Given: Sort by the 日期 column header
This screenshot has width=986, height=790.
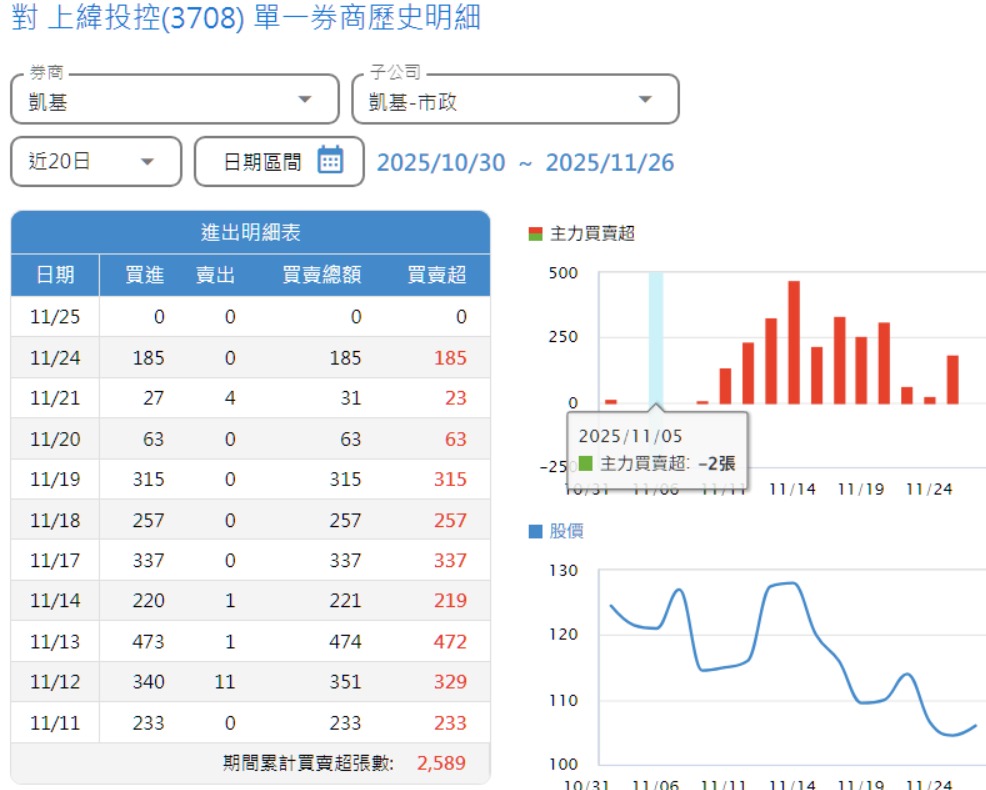Looking at the screenshot, I should [55, 275].
